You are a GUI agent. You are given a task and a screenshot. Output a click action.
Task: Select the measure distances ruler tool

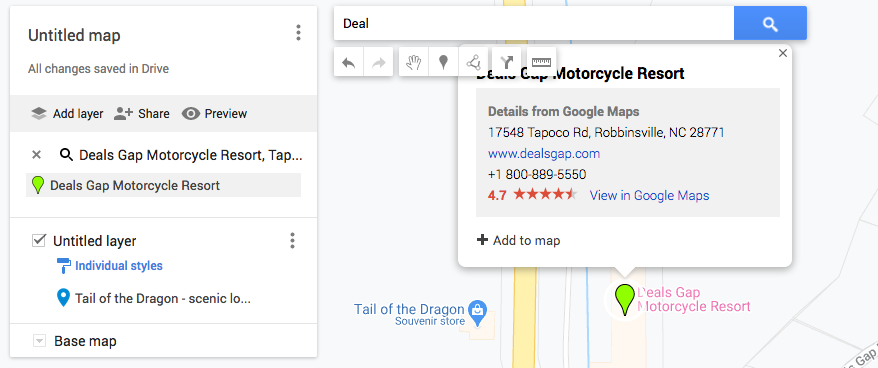click(x=541, y=62)
